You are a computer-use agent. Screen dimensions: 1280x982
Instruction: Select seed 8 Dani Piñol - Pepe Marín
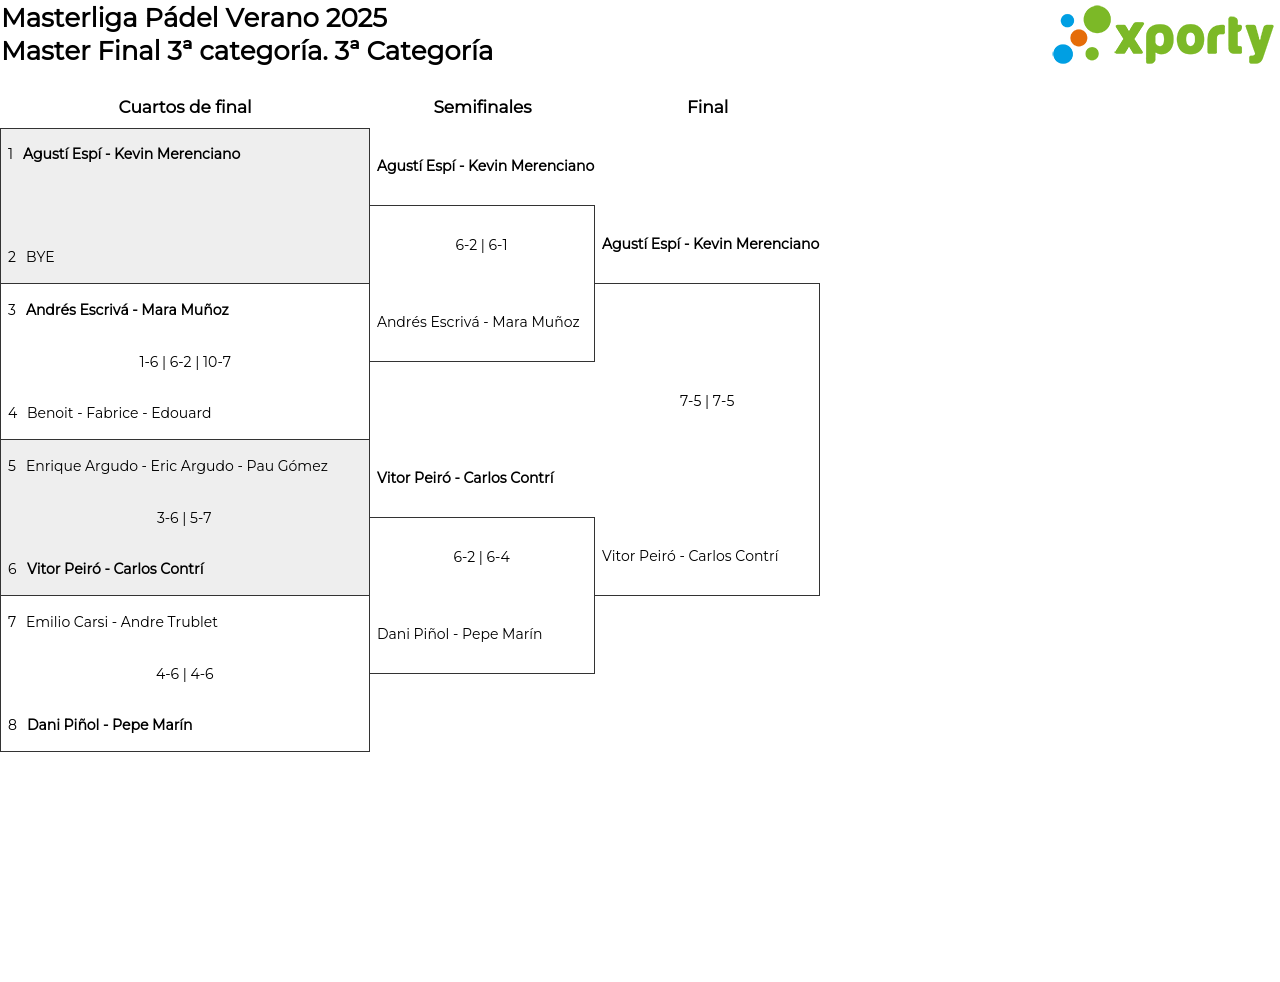click(x=110, y=725)
